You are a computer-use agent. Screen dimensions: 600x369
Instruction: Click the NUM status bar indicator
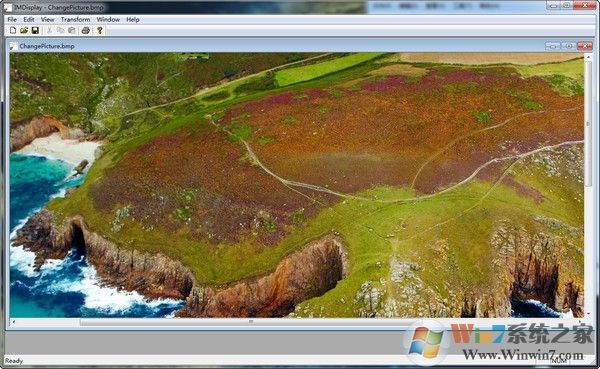click(x=559, y=361)
